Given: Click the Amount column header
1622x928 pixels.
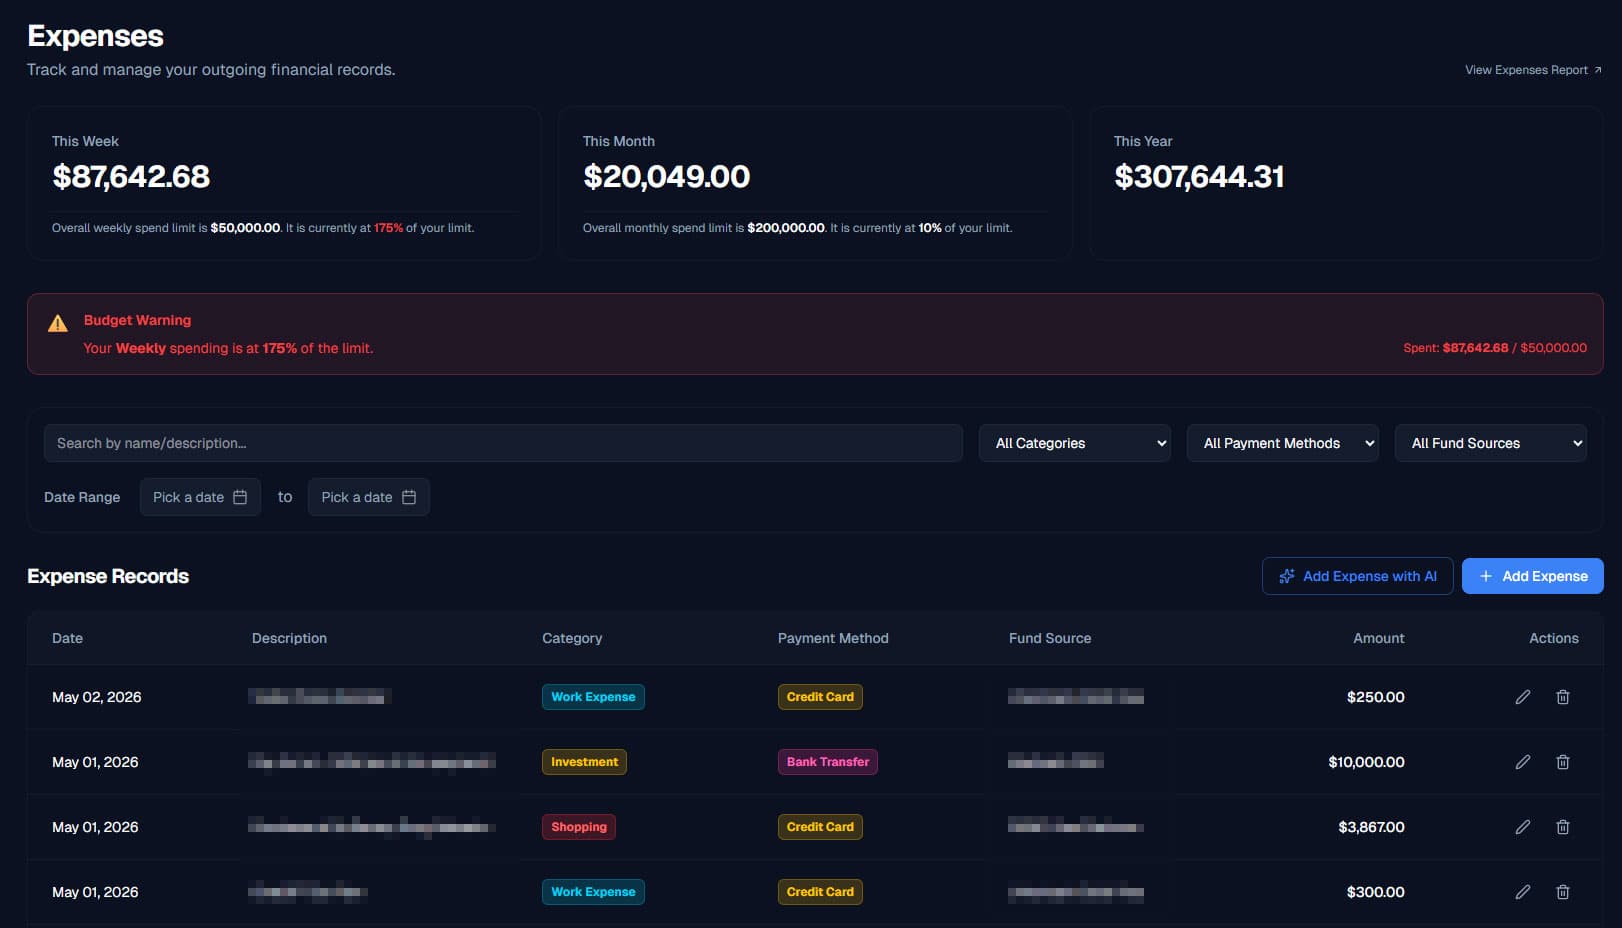Looking at the screenshot, I should pyautogui.click(x=1378, y=638).
